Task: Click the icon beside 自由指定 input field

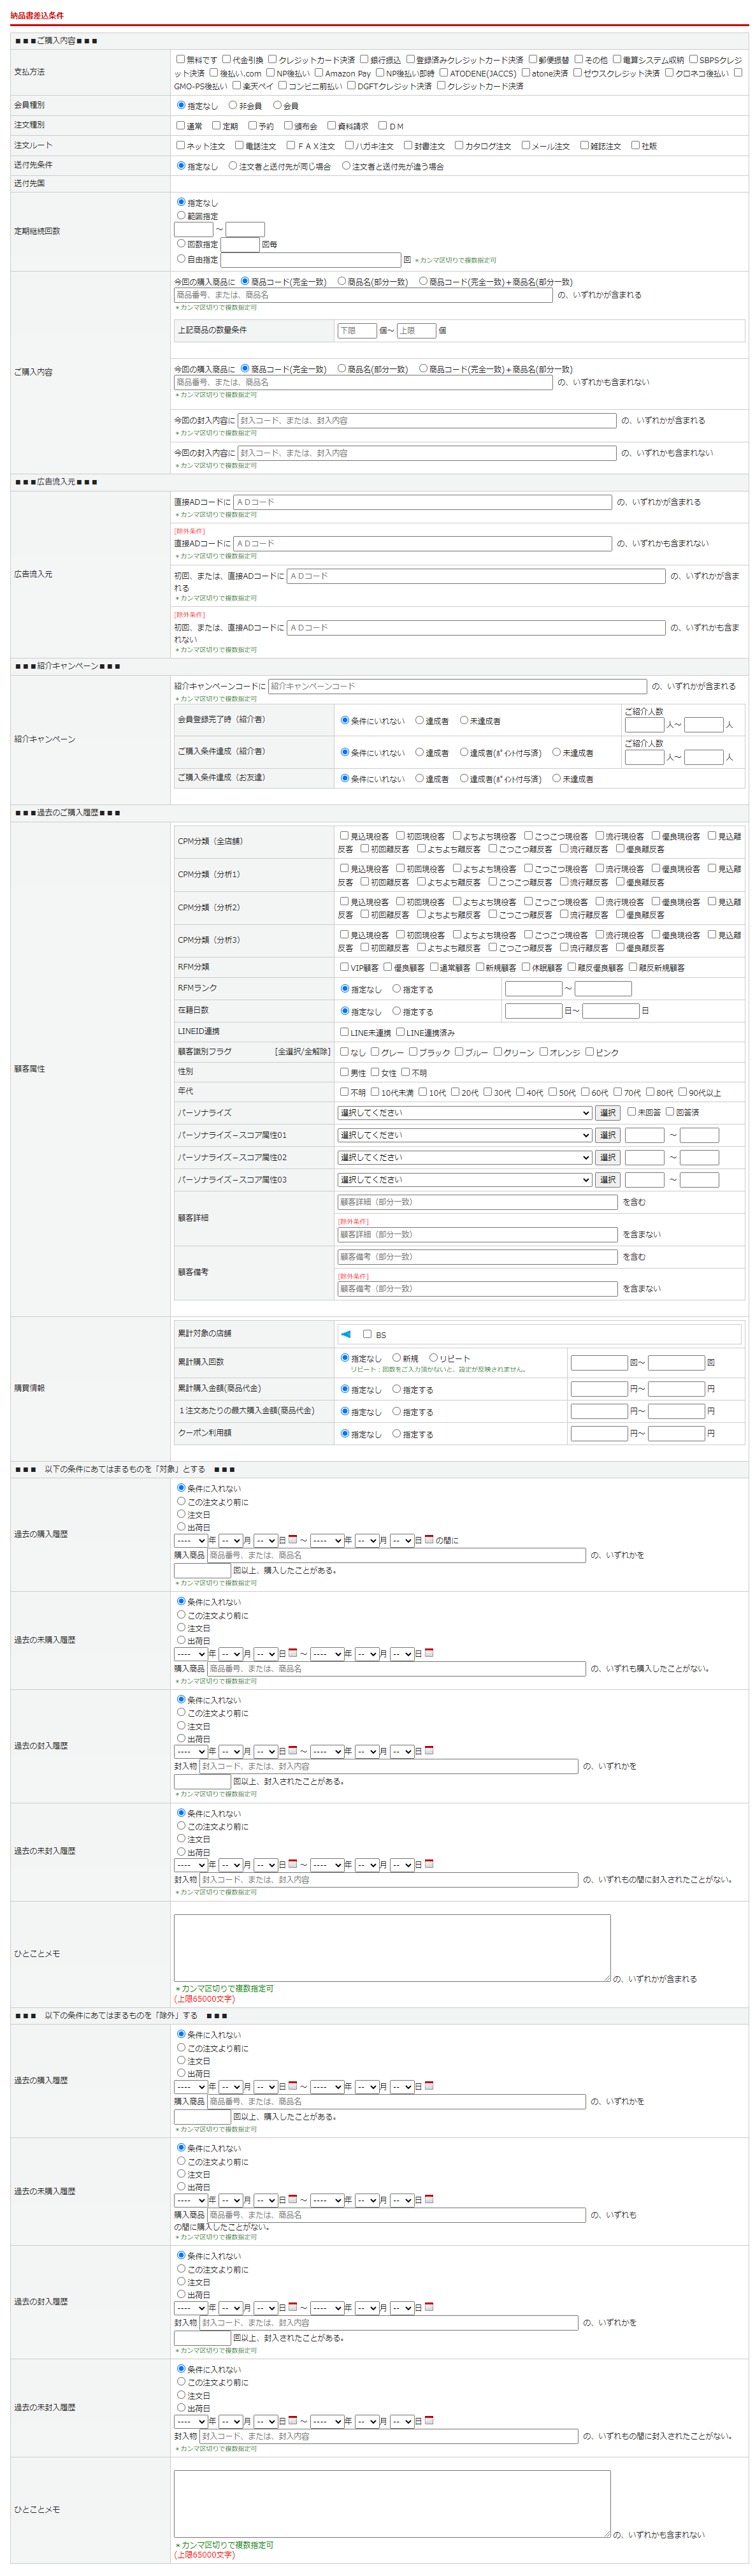Action: pyautogui.click(x=407, y=260)
